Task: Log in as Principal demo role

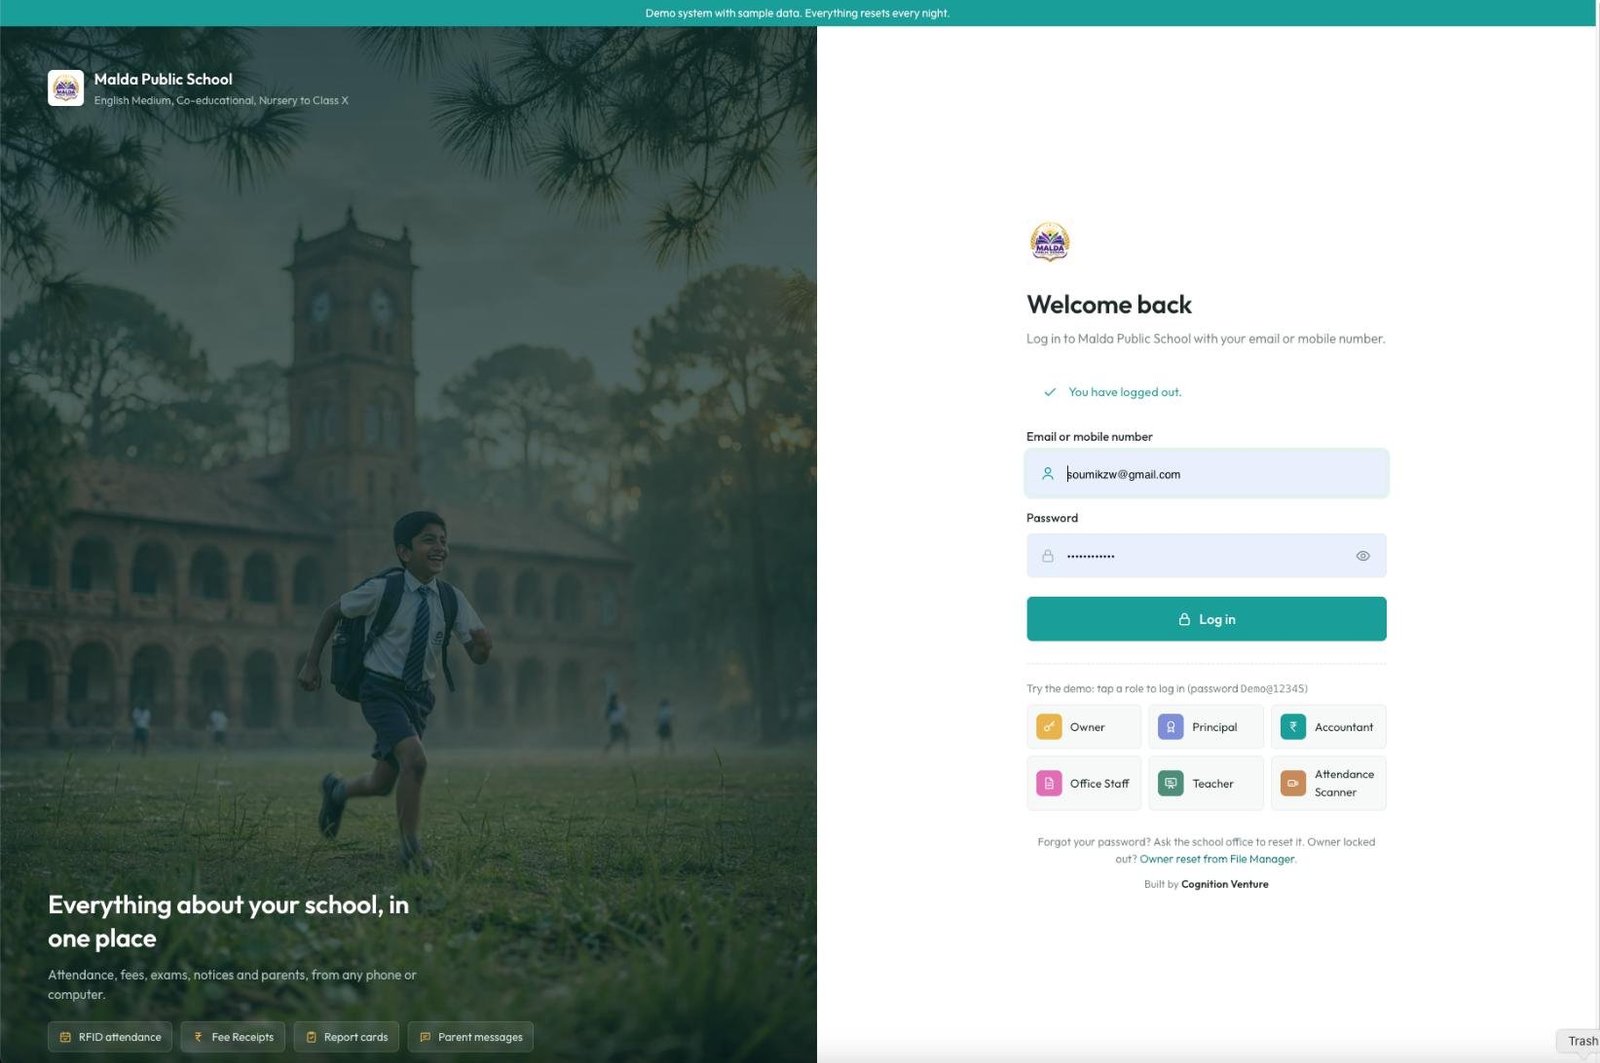Action: (x=1205, y=727)
